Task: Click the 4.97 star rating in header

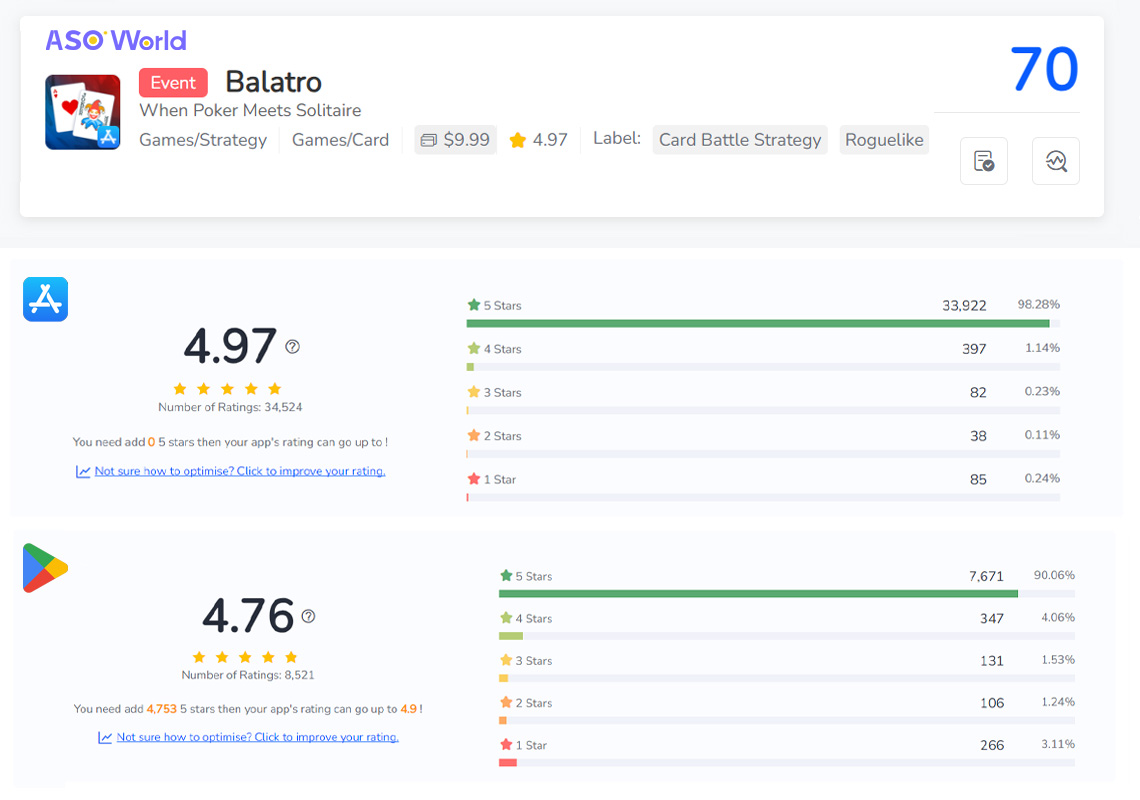Action: pos(539,140)
